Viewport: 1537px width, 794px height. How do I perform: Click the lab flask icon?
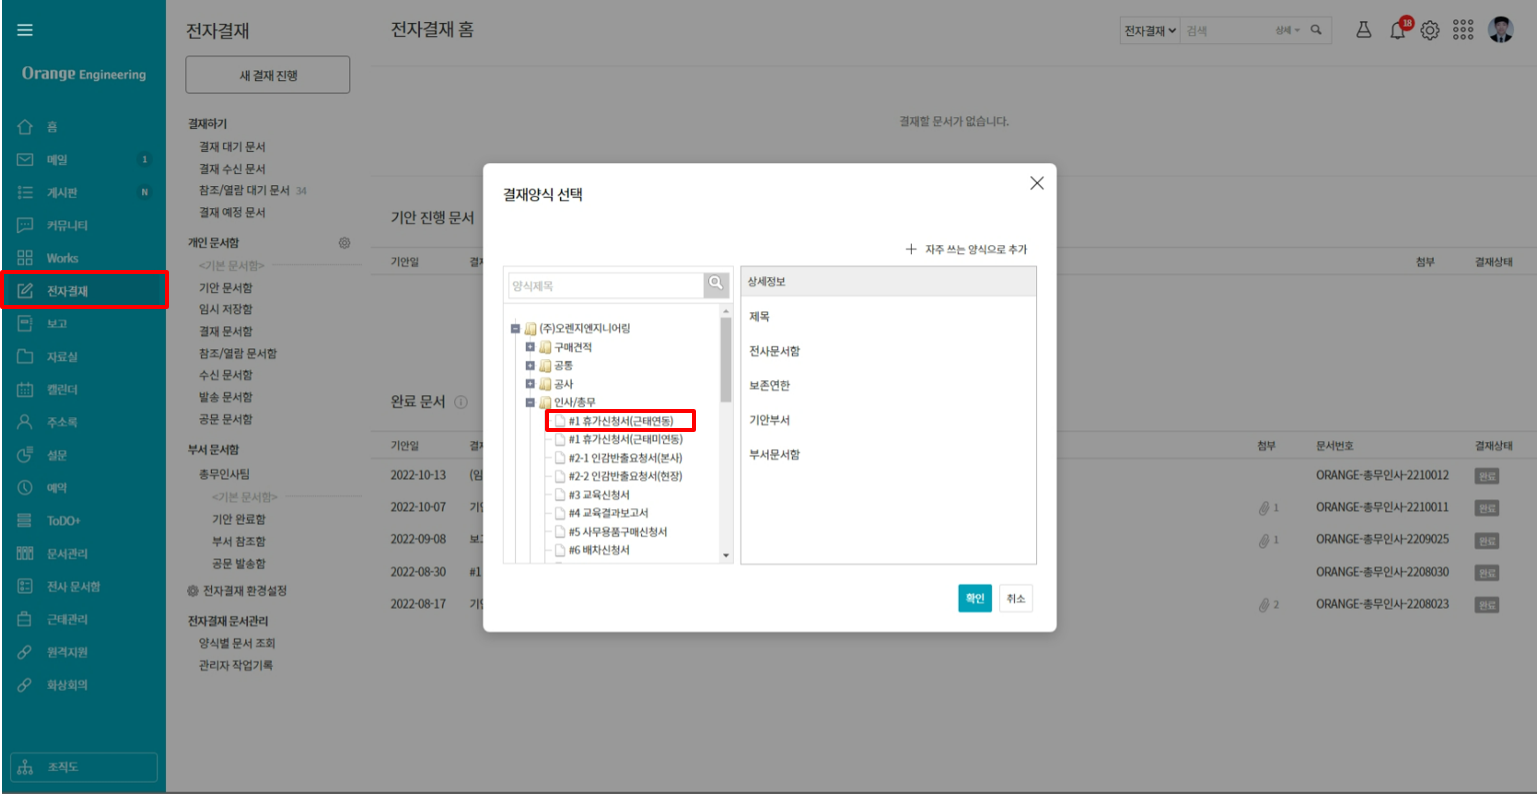[x=1363, y=30]
